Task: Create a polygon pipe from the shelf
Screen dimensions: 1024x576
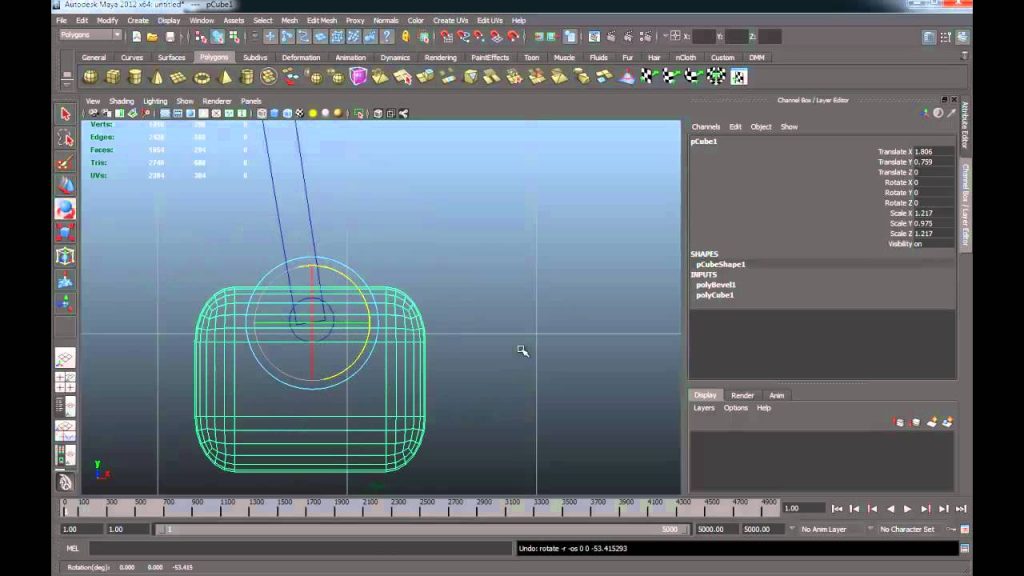Action: tap(246, 77)
